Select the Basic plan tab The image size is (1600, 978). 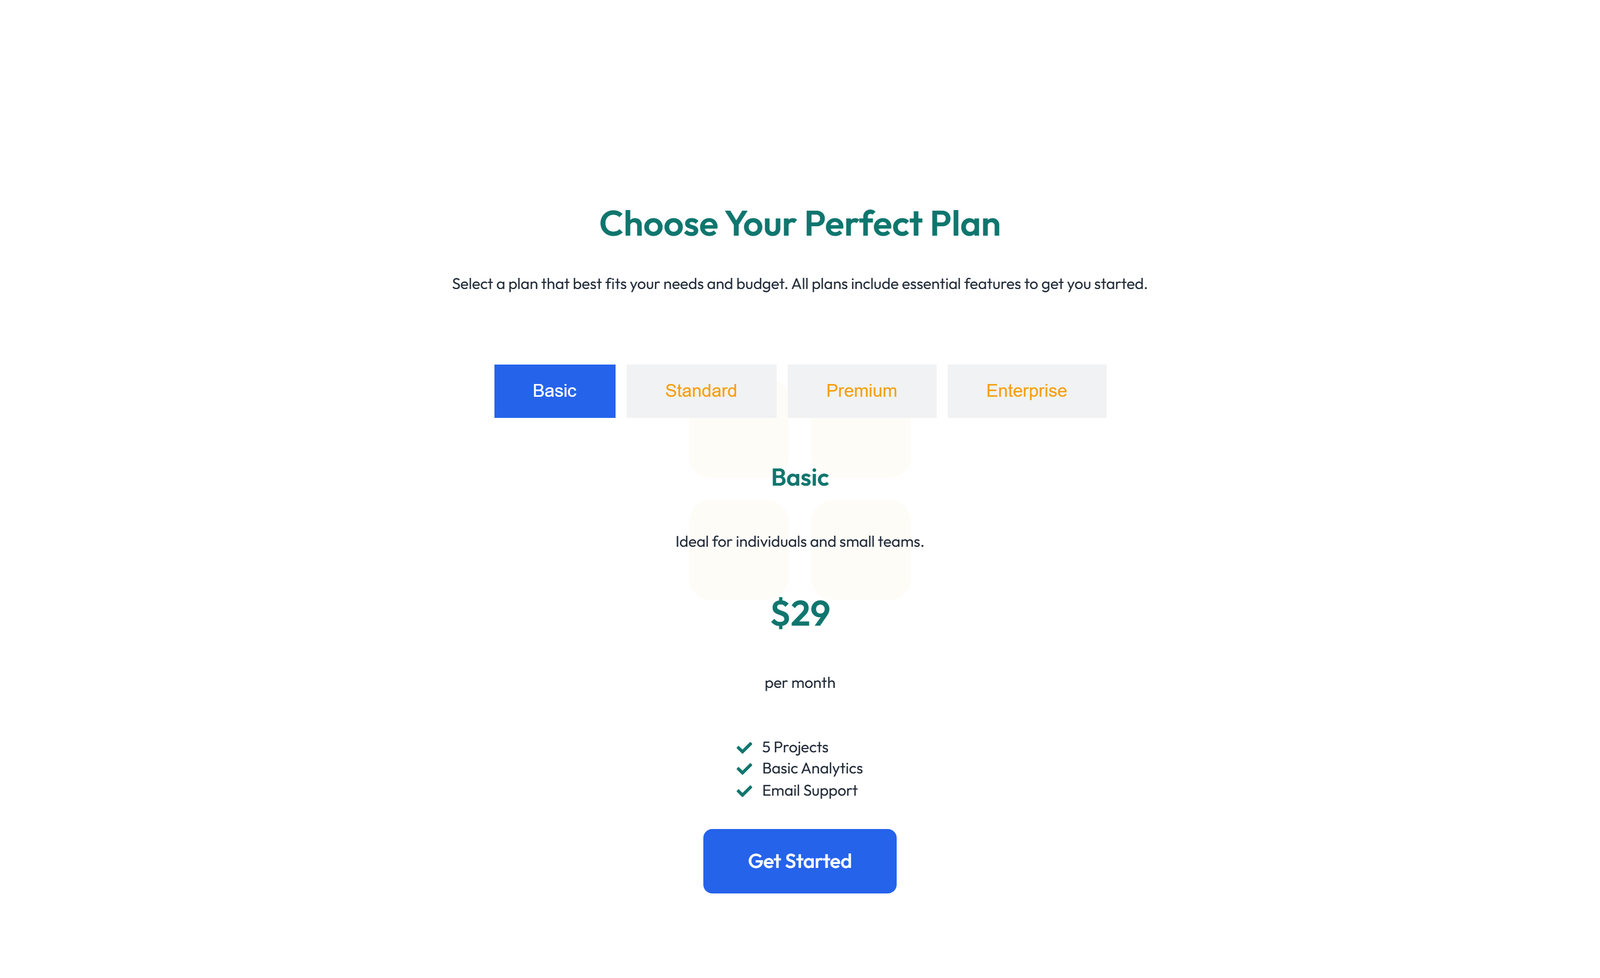pos(554,390)
